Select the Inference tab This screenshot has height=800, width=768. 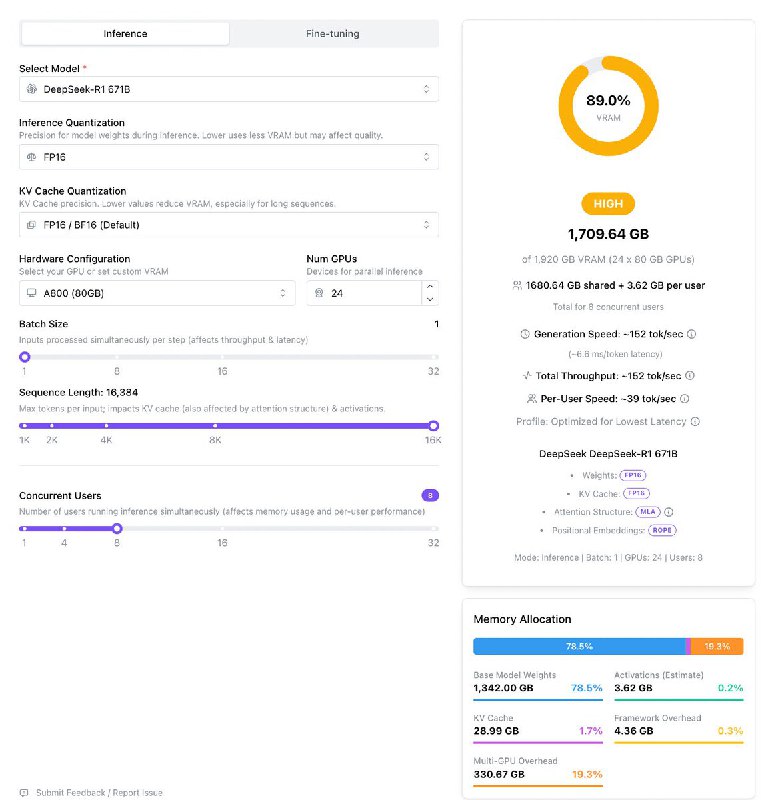tap(125, 34)
